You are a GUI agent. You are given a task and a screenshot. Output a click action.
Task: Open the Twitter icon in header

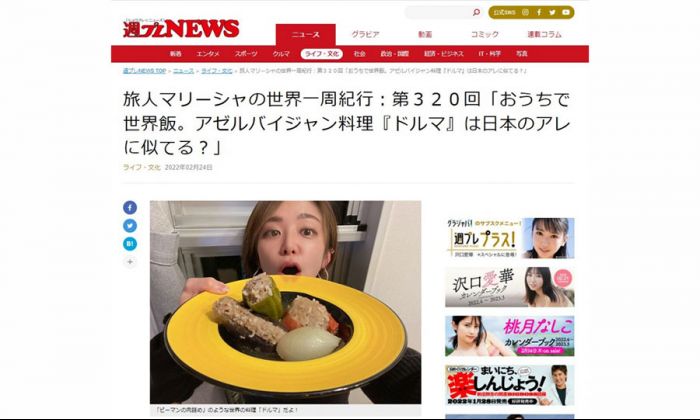[552, 12]
